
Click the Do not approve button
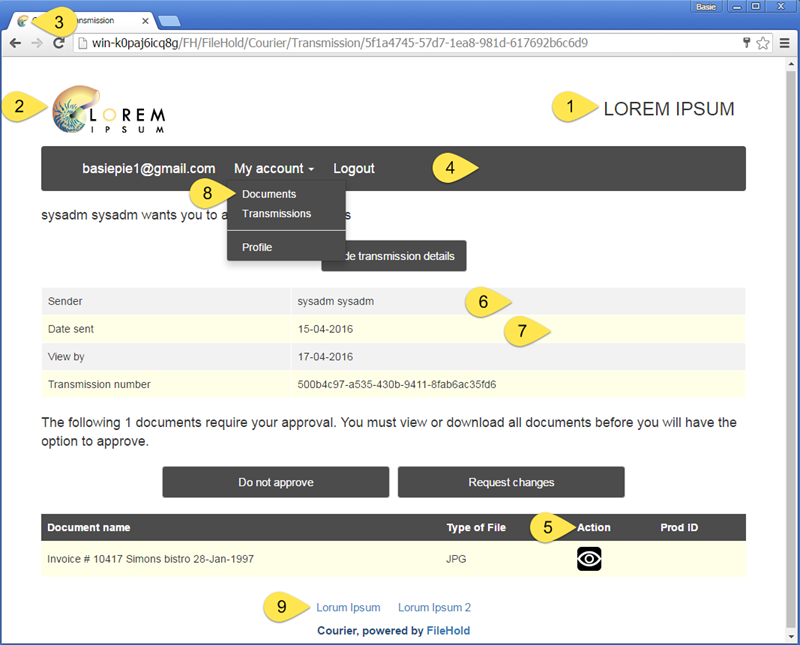point(275,481)
